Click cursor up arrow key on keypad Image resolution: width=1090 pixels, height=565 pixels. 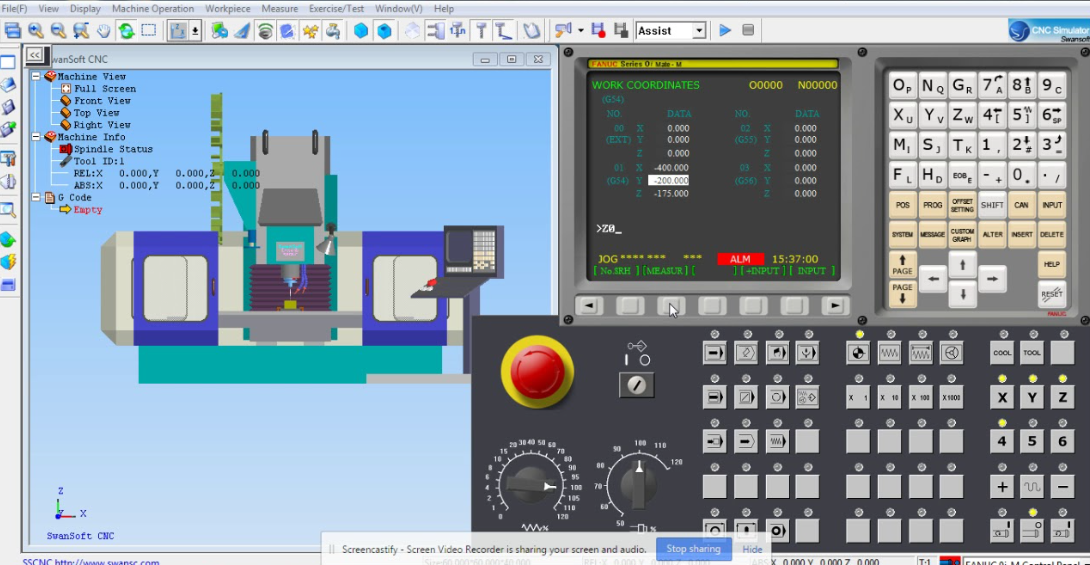pos(963,265)
